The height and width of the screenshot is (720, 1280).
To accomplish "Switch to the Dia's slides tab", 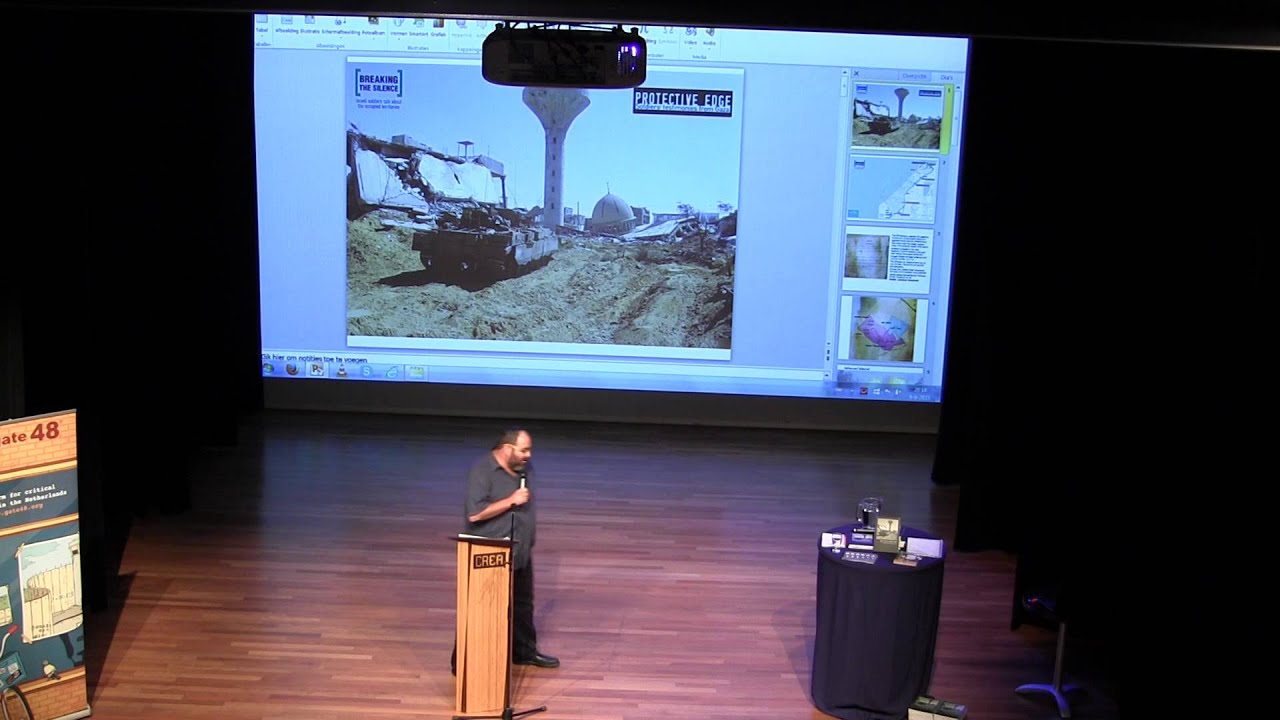I will pos(946,77).
